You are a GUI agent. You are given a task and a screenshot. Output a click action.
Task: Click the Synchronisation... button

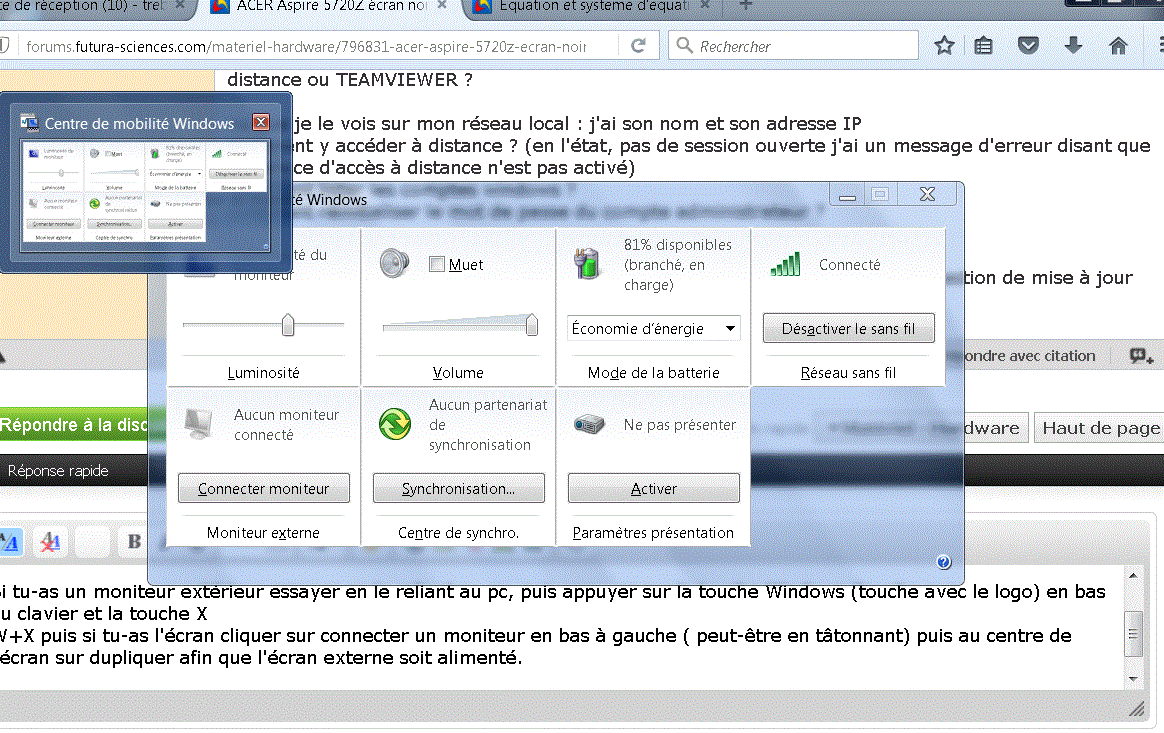[x=458, y=489]
